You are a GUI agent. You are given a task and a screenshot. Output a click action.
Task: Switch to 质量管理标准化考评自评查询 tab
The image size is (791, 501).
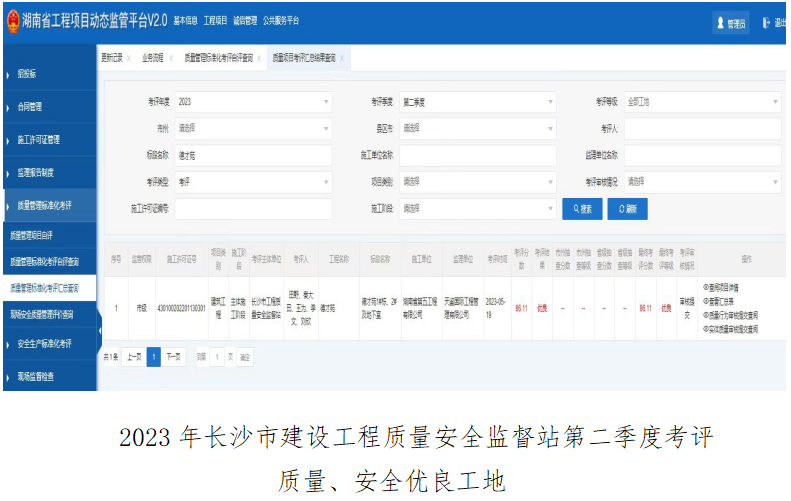point(218,58)
